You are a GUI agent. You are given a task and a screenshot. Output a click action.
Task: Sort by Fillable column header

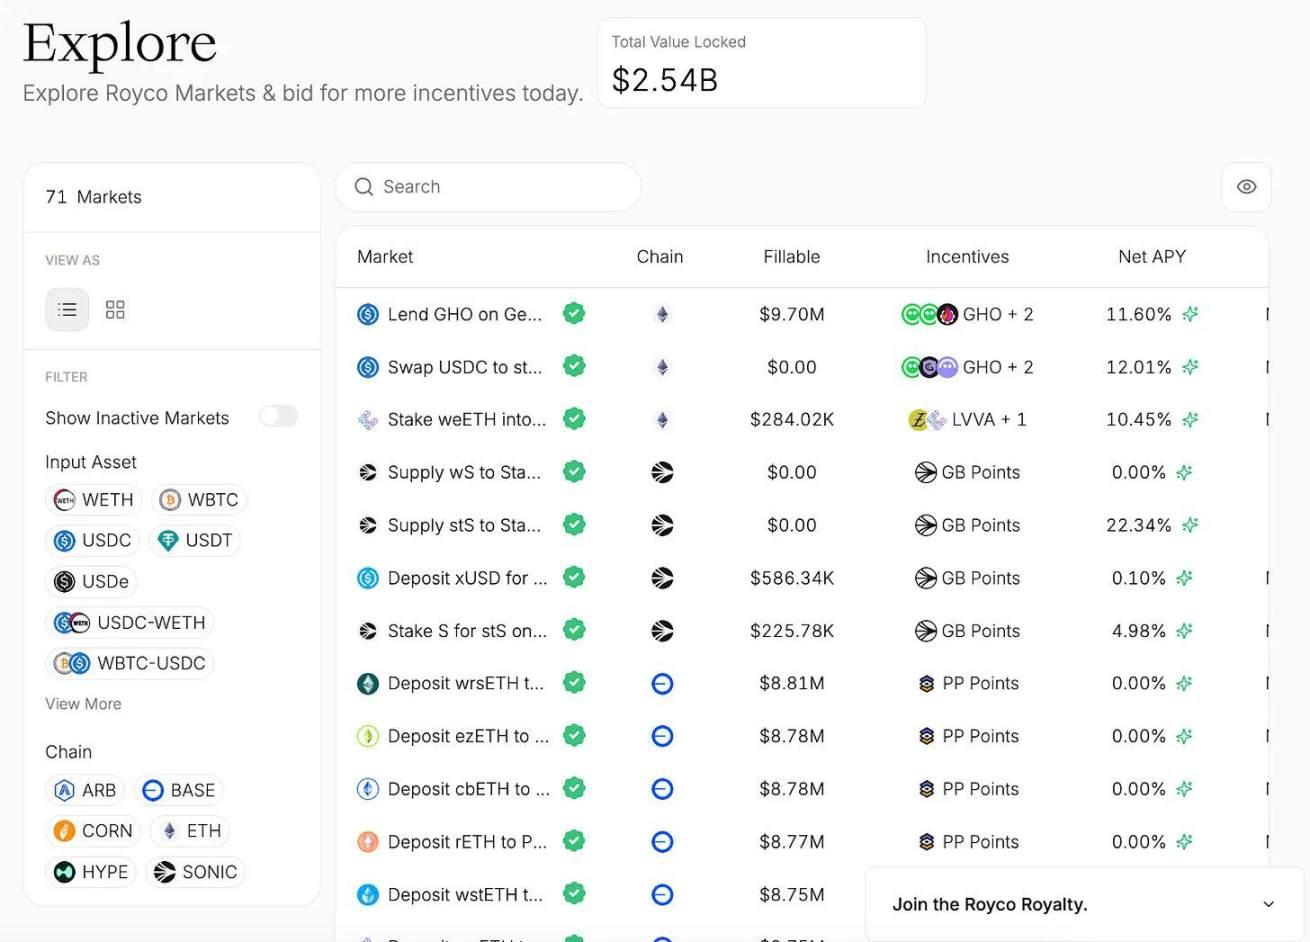pos(791,257)
